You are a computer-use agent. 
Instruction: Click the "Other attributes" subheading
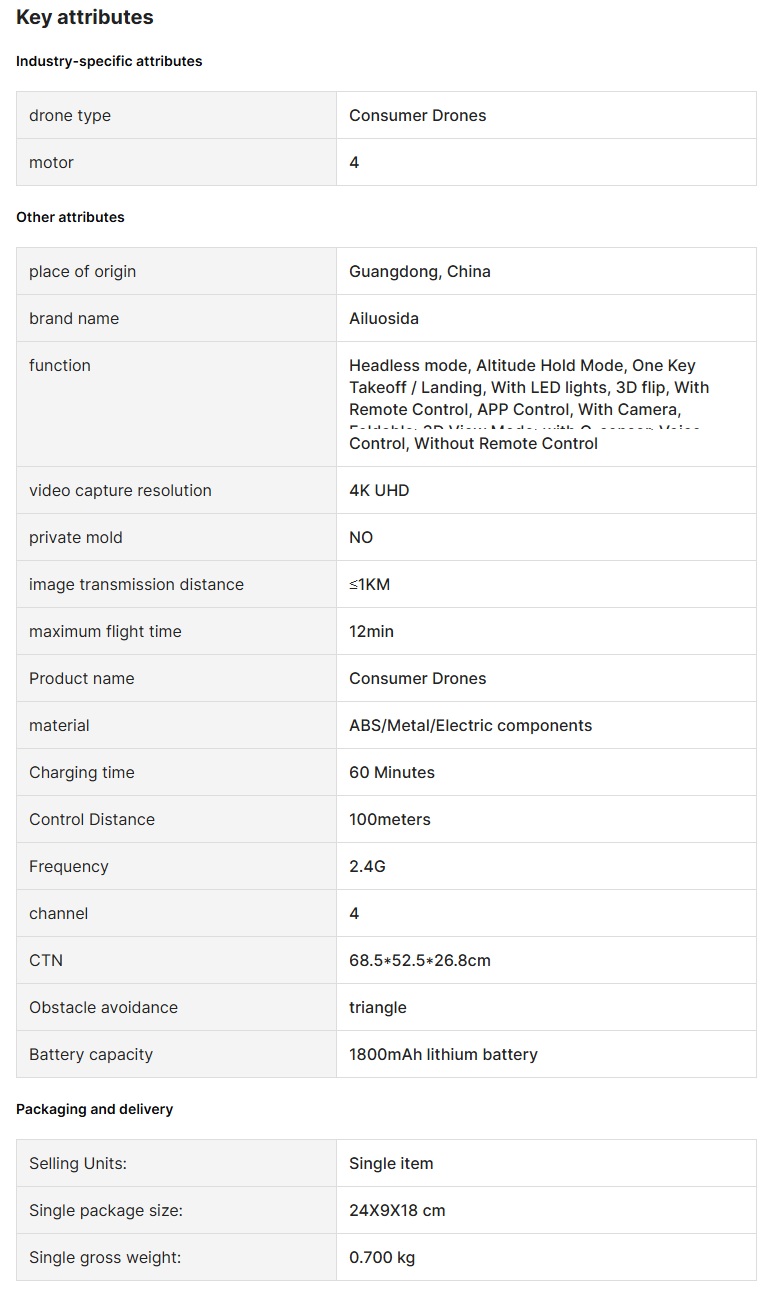(70, 217)
